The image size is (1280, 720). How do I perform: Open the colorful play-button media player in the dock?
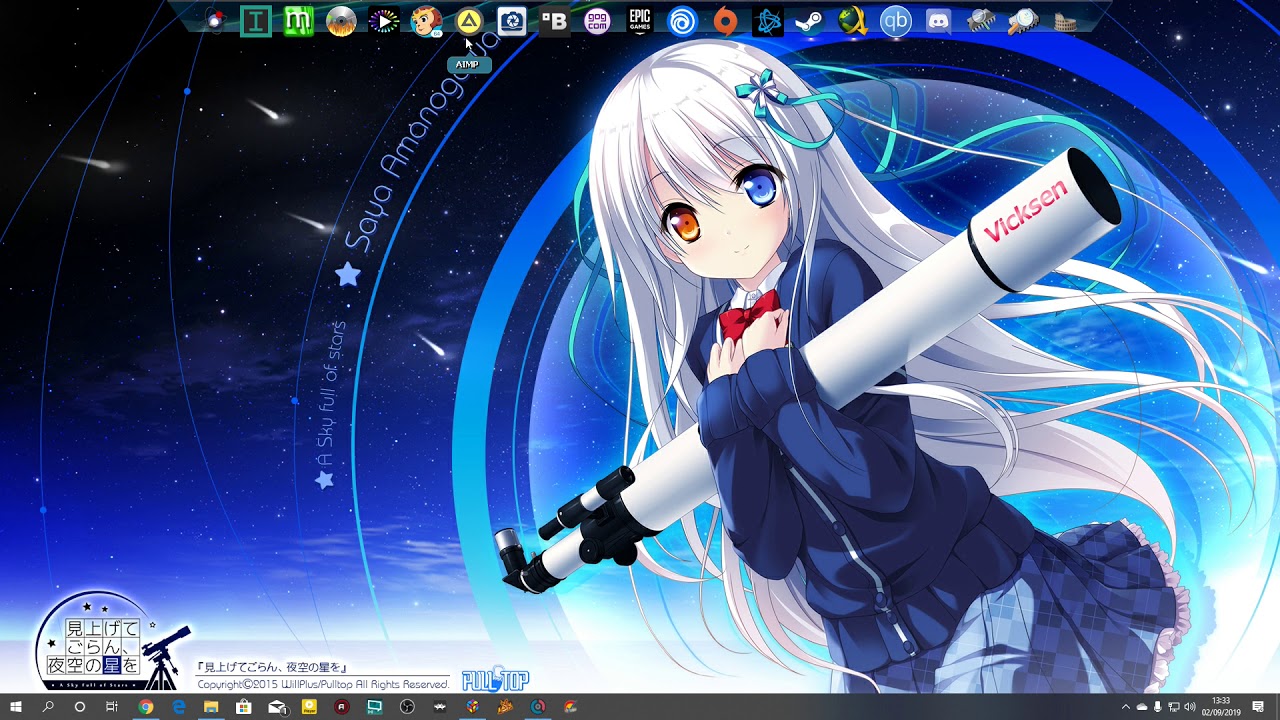coord(384,20)
